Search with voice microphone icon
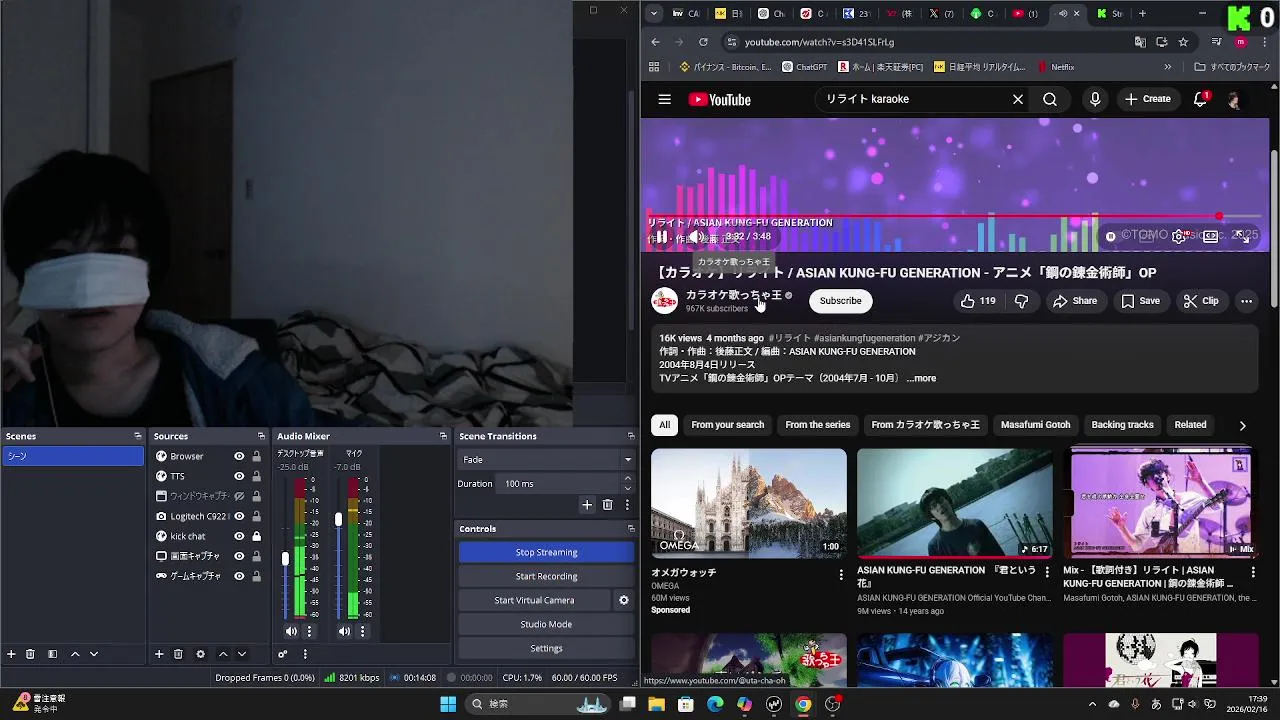This screenshot has width=1280, height=720. pyautogui.click(x=1095, y=99)
